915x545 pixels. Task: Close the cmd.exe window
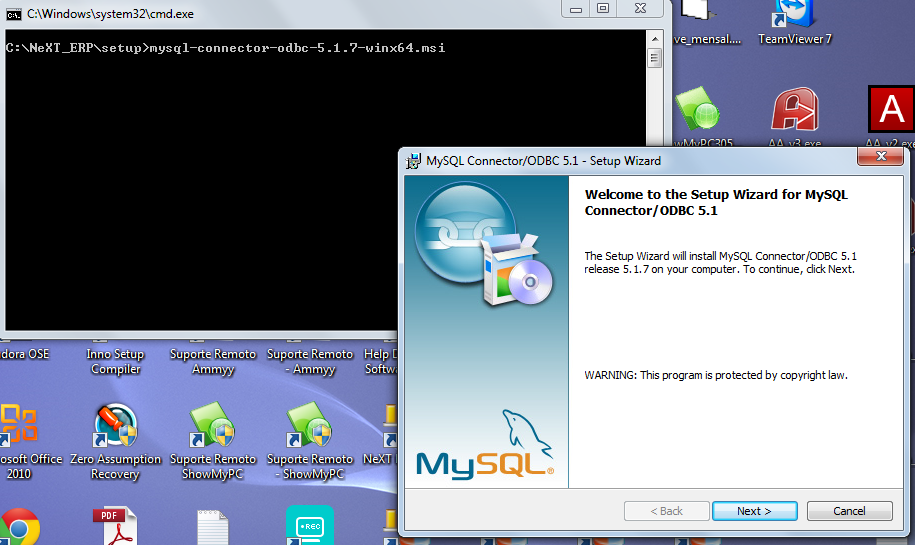pos(640,9)
